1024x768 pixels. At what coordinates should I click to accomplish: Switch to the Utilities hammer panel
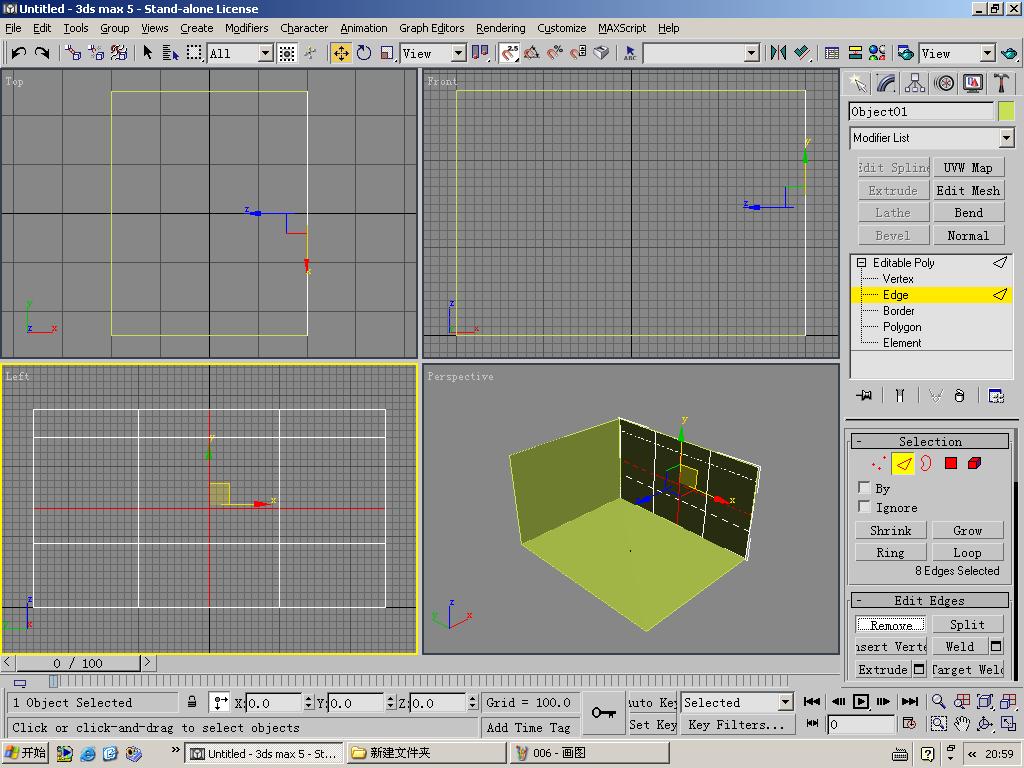click(x=1001, y=83)
